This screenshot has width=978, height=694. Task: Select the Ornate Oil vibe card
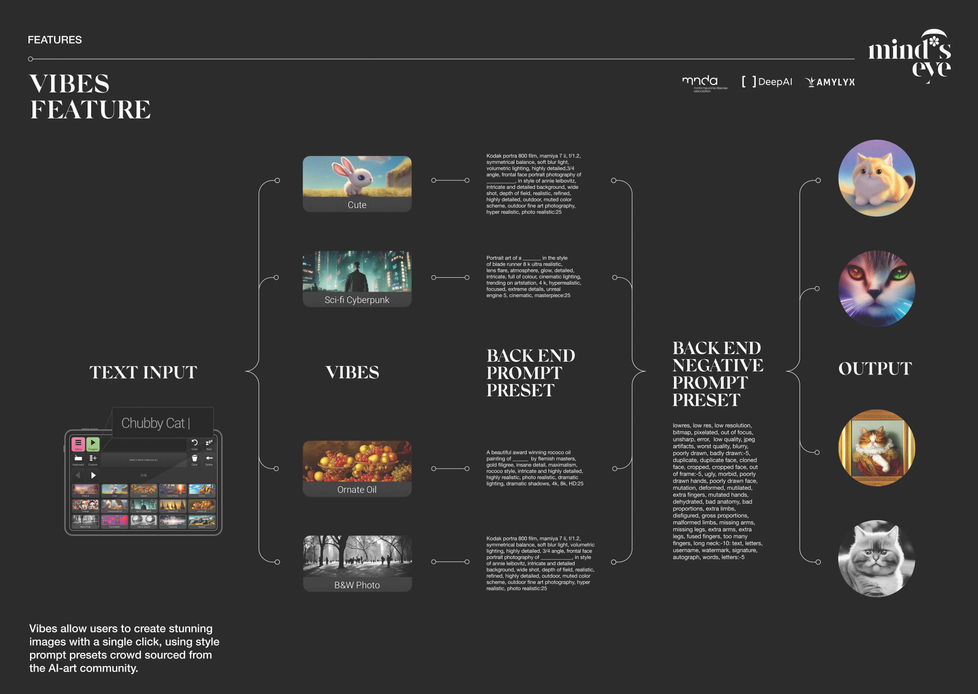point(357,469)
